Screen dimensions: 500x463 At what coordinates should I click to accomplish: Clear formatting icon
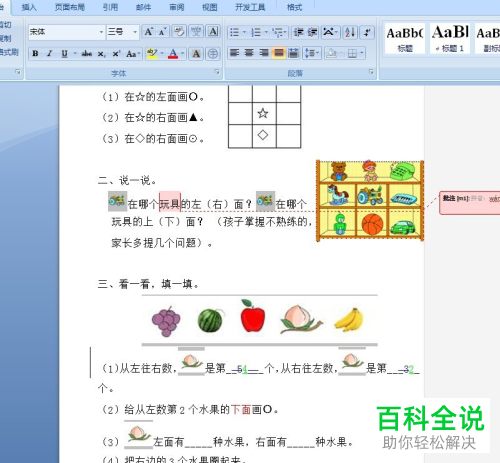(x=179, y=32)
